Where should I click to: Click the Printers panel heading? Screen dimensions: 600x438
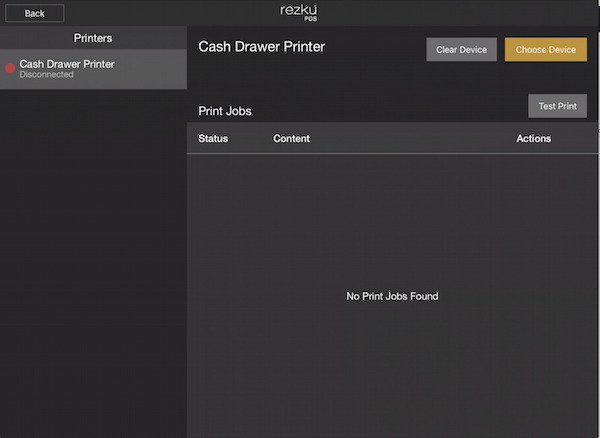(93, 38)
